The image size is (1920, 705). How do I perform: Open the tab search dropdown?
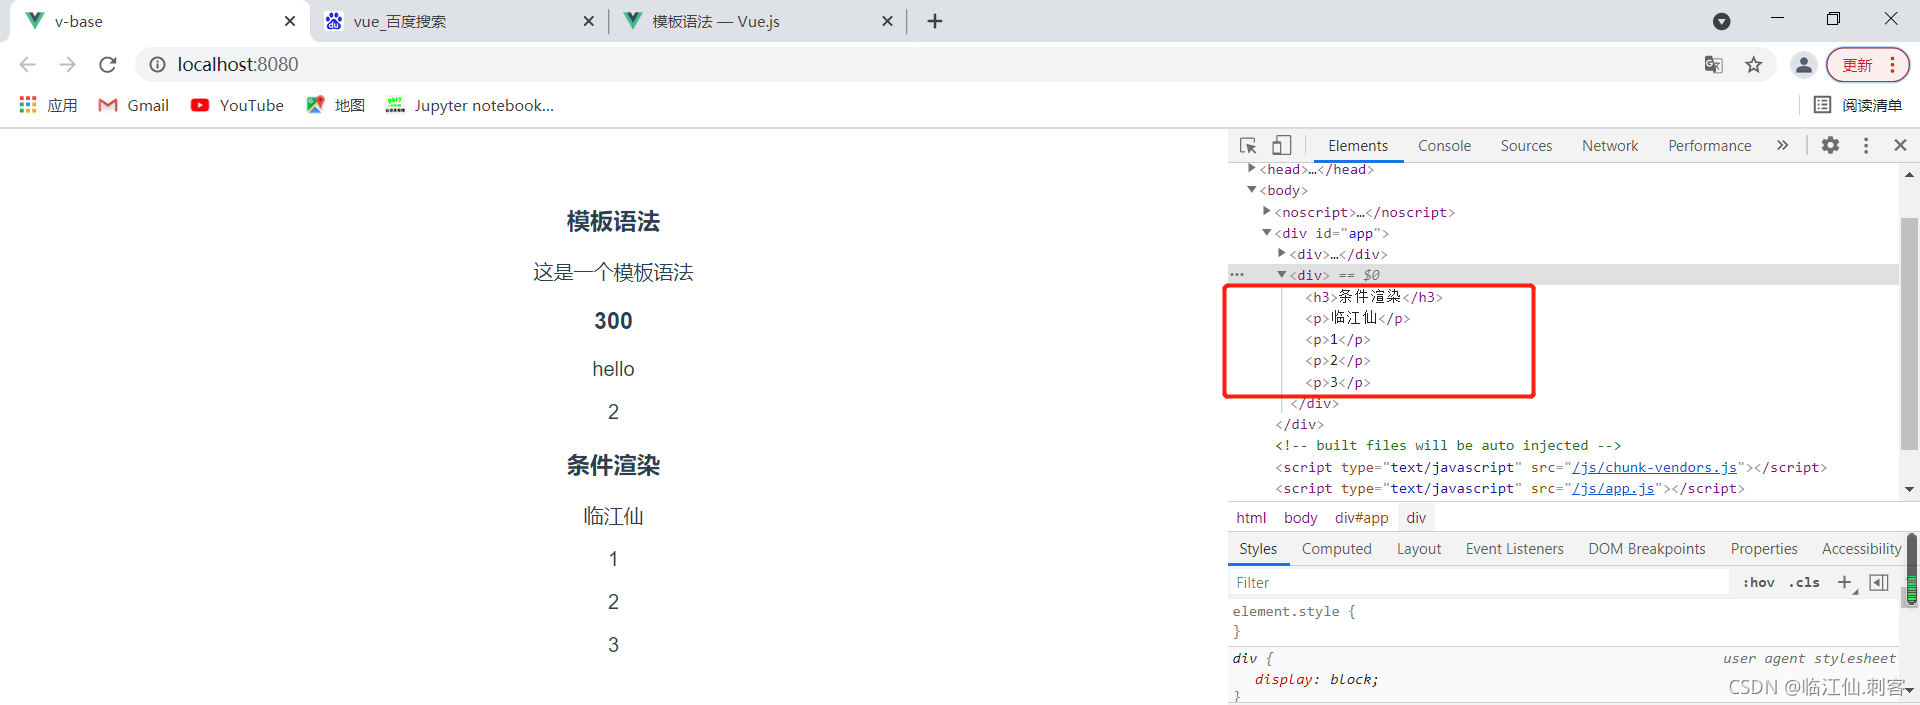pos(1722,21)
